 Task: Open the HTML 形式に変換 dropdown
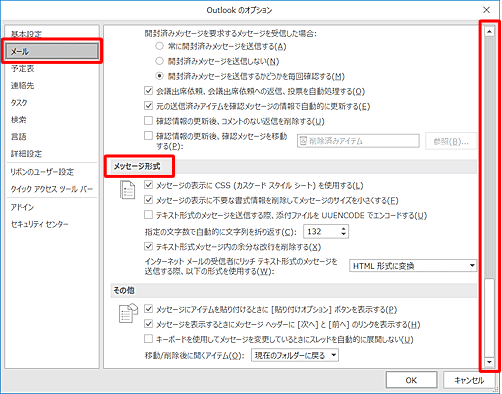[x=413, y=266]
